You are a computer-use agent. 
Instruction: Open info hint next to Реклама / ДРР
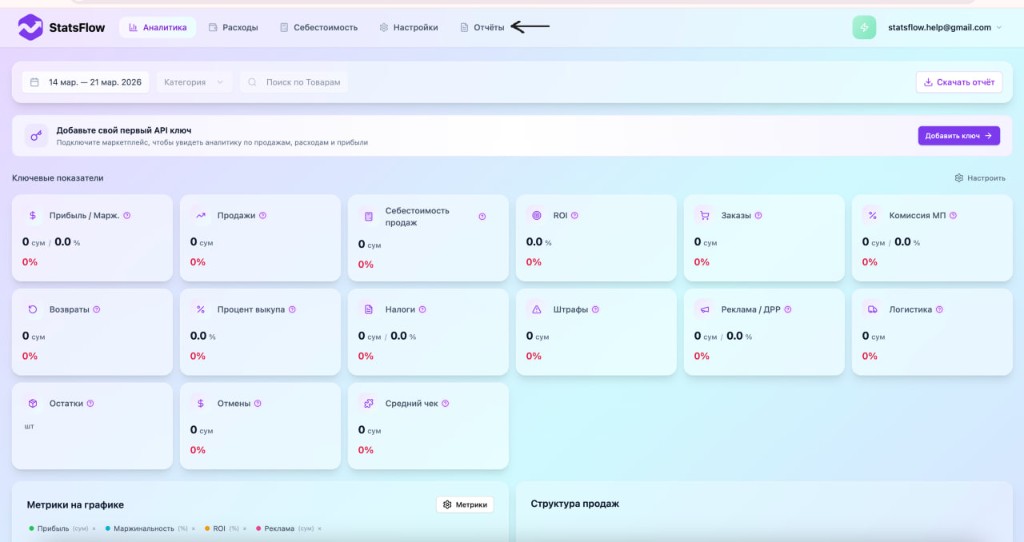[x=788, y=310]
